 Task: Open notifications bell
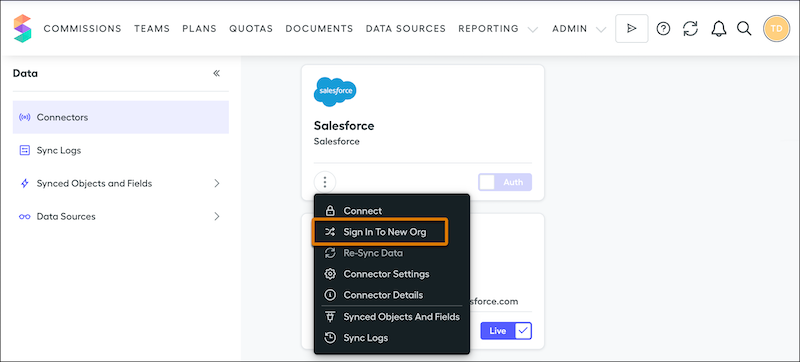point(718,29)
